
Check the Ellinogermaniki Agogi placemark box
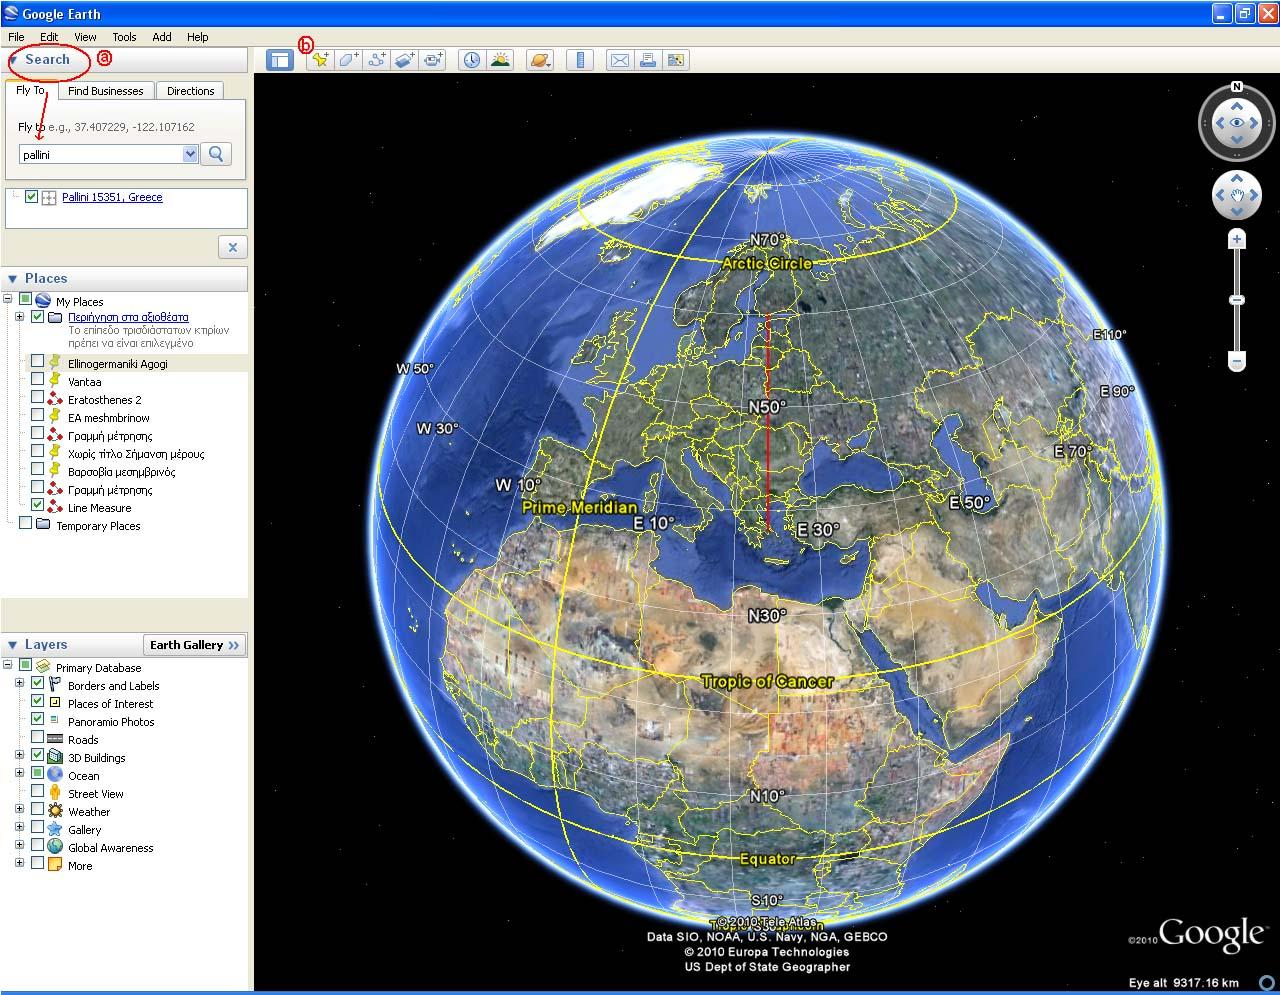tap(37, 362)
